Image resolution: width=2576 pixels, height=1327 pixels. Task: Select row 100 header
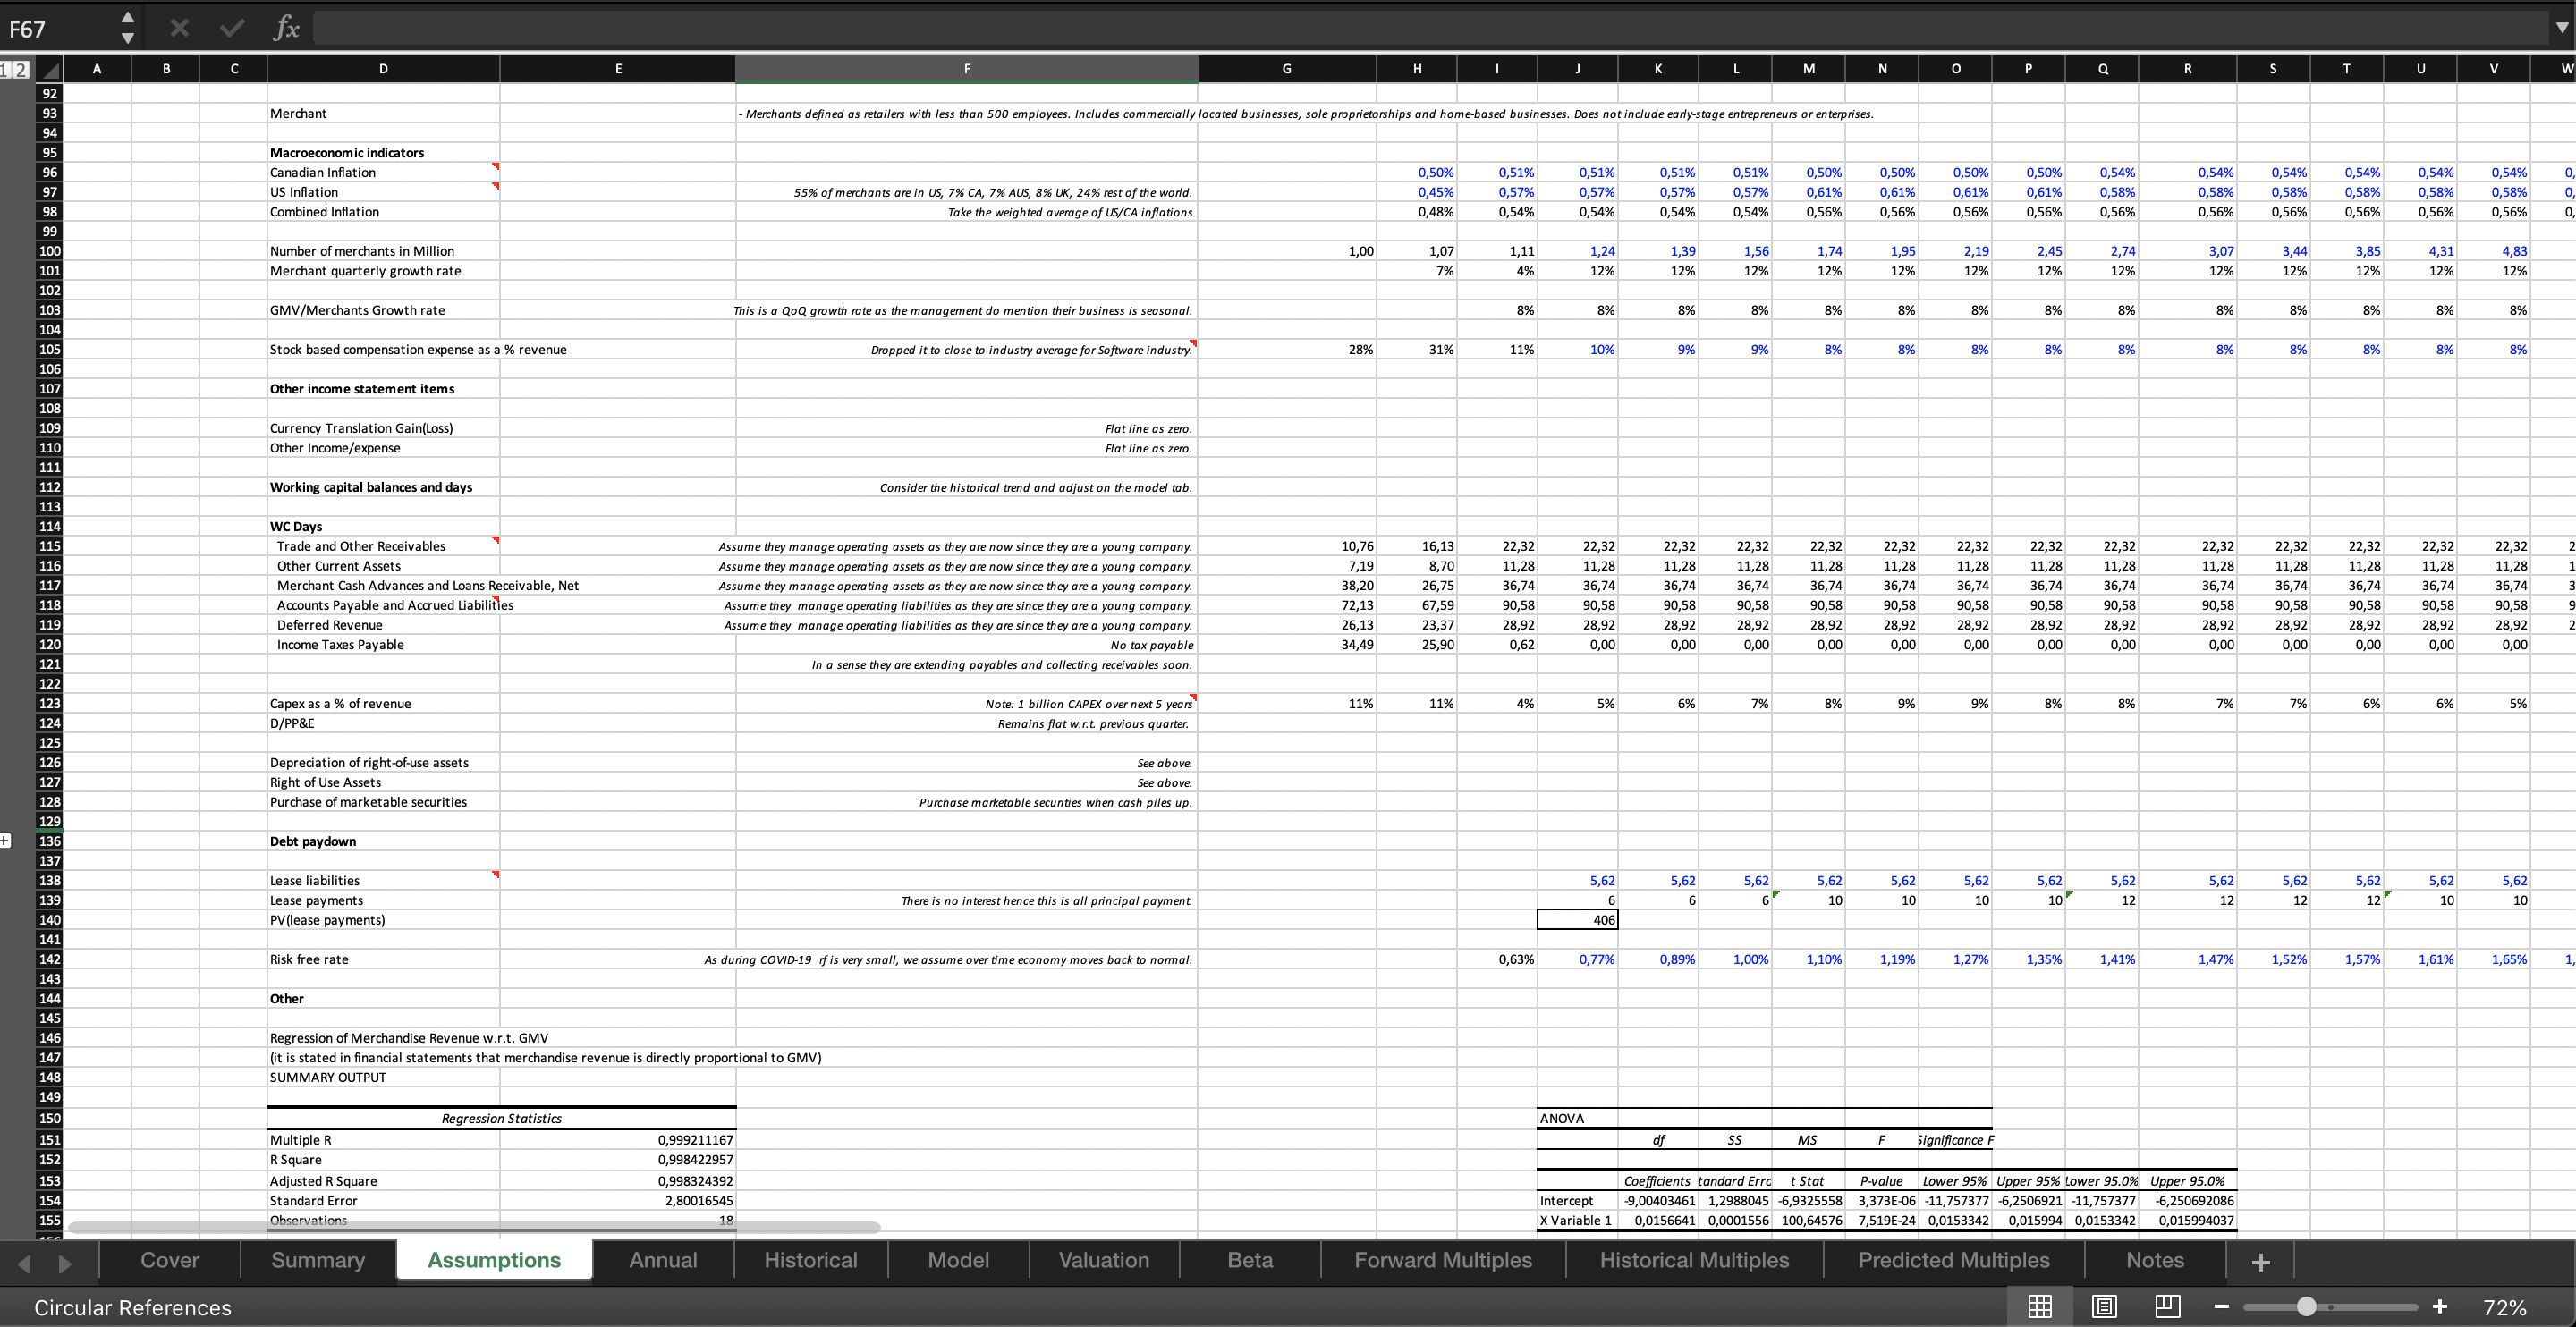(49, 251)
